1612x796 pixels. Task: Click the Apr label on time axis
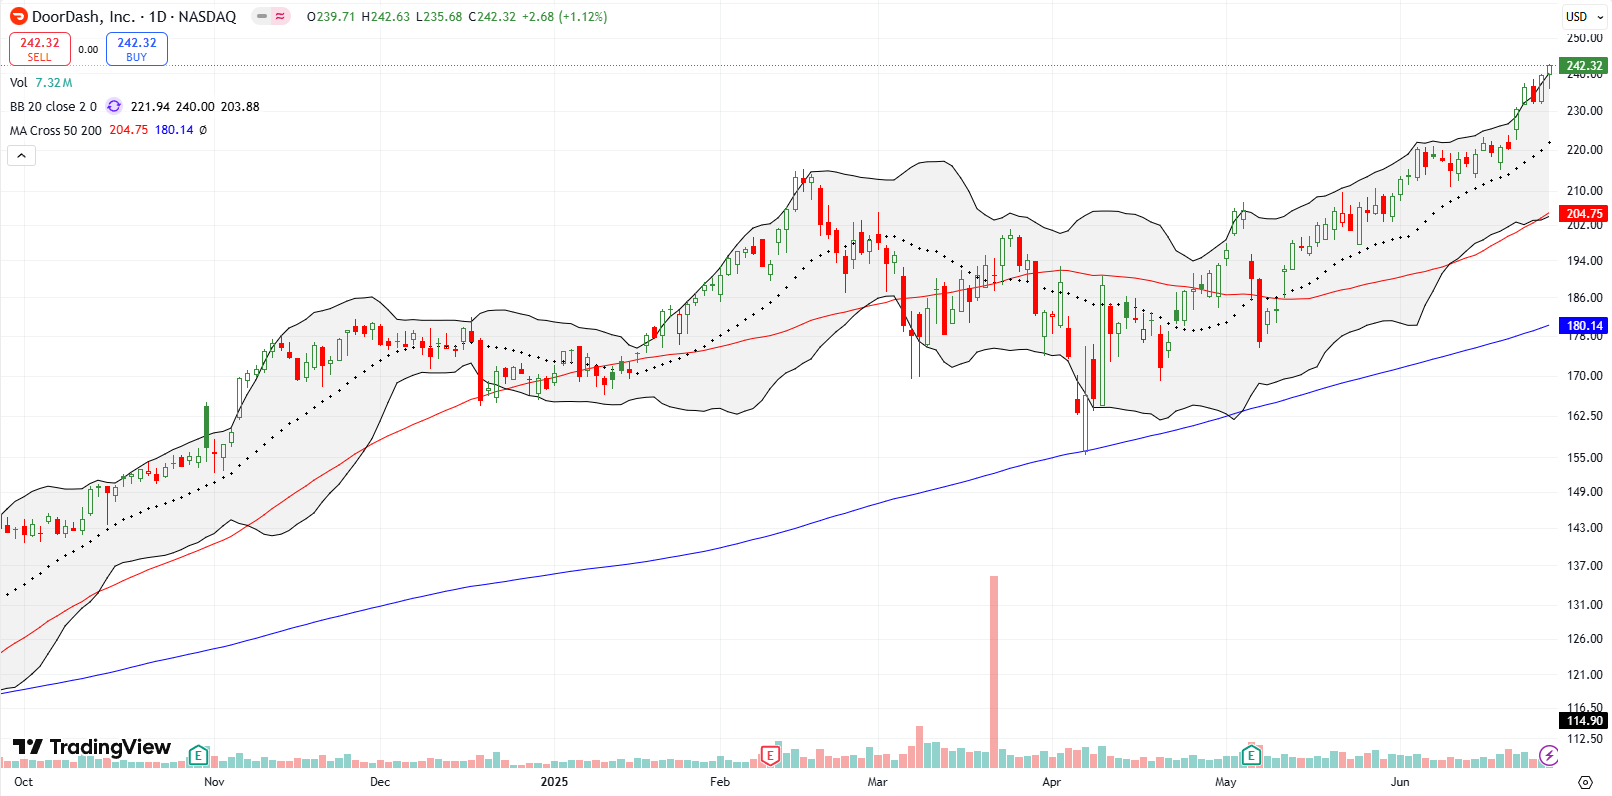pos(1051,782)
